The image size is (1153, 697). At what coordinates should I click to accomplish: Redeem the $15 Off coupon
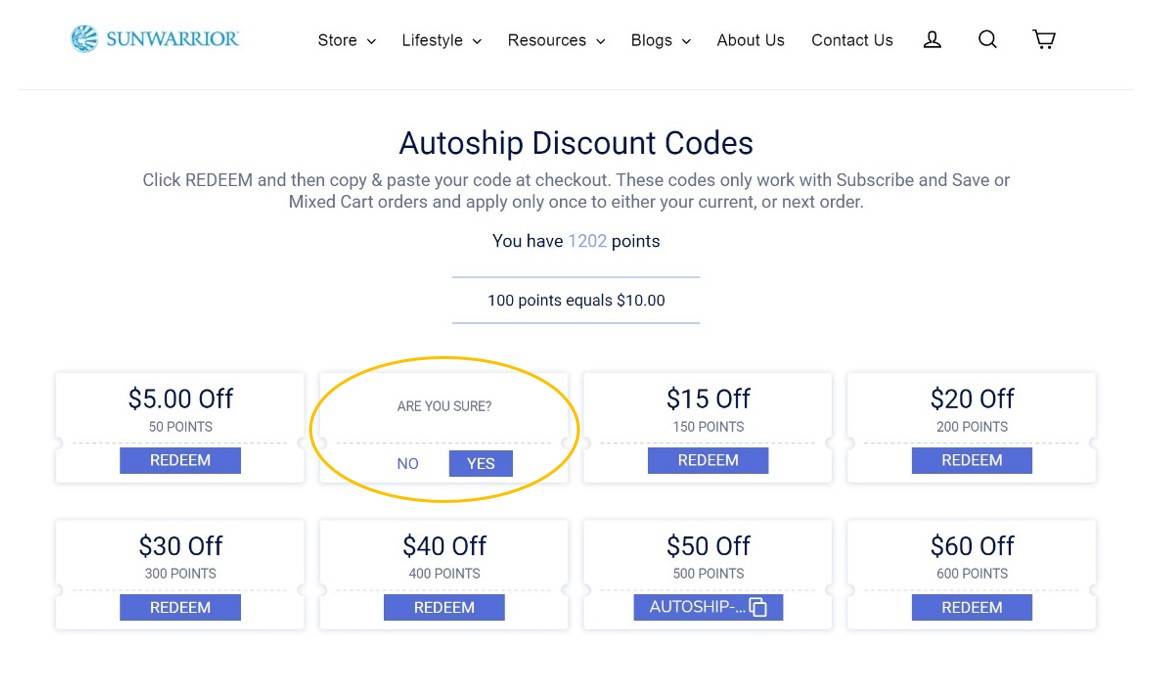708,460
